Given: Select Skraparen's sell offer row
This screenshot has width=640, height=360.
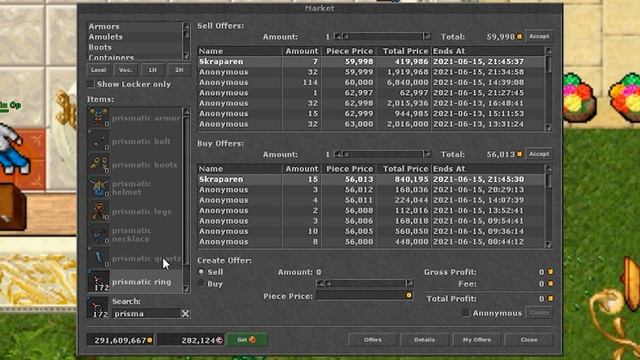Looking at the screenshot, I should click(x=371, y=62).
